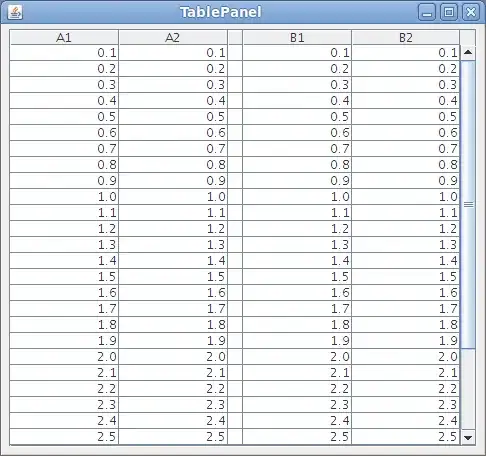Select the 1.2 cell in column B2
Viewport: 486px width, 456px height.
pyautogui.click(x=406, y=229)
